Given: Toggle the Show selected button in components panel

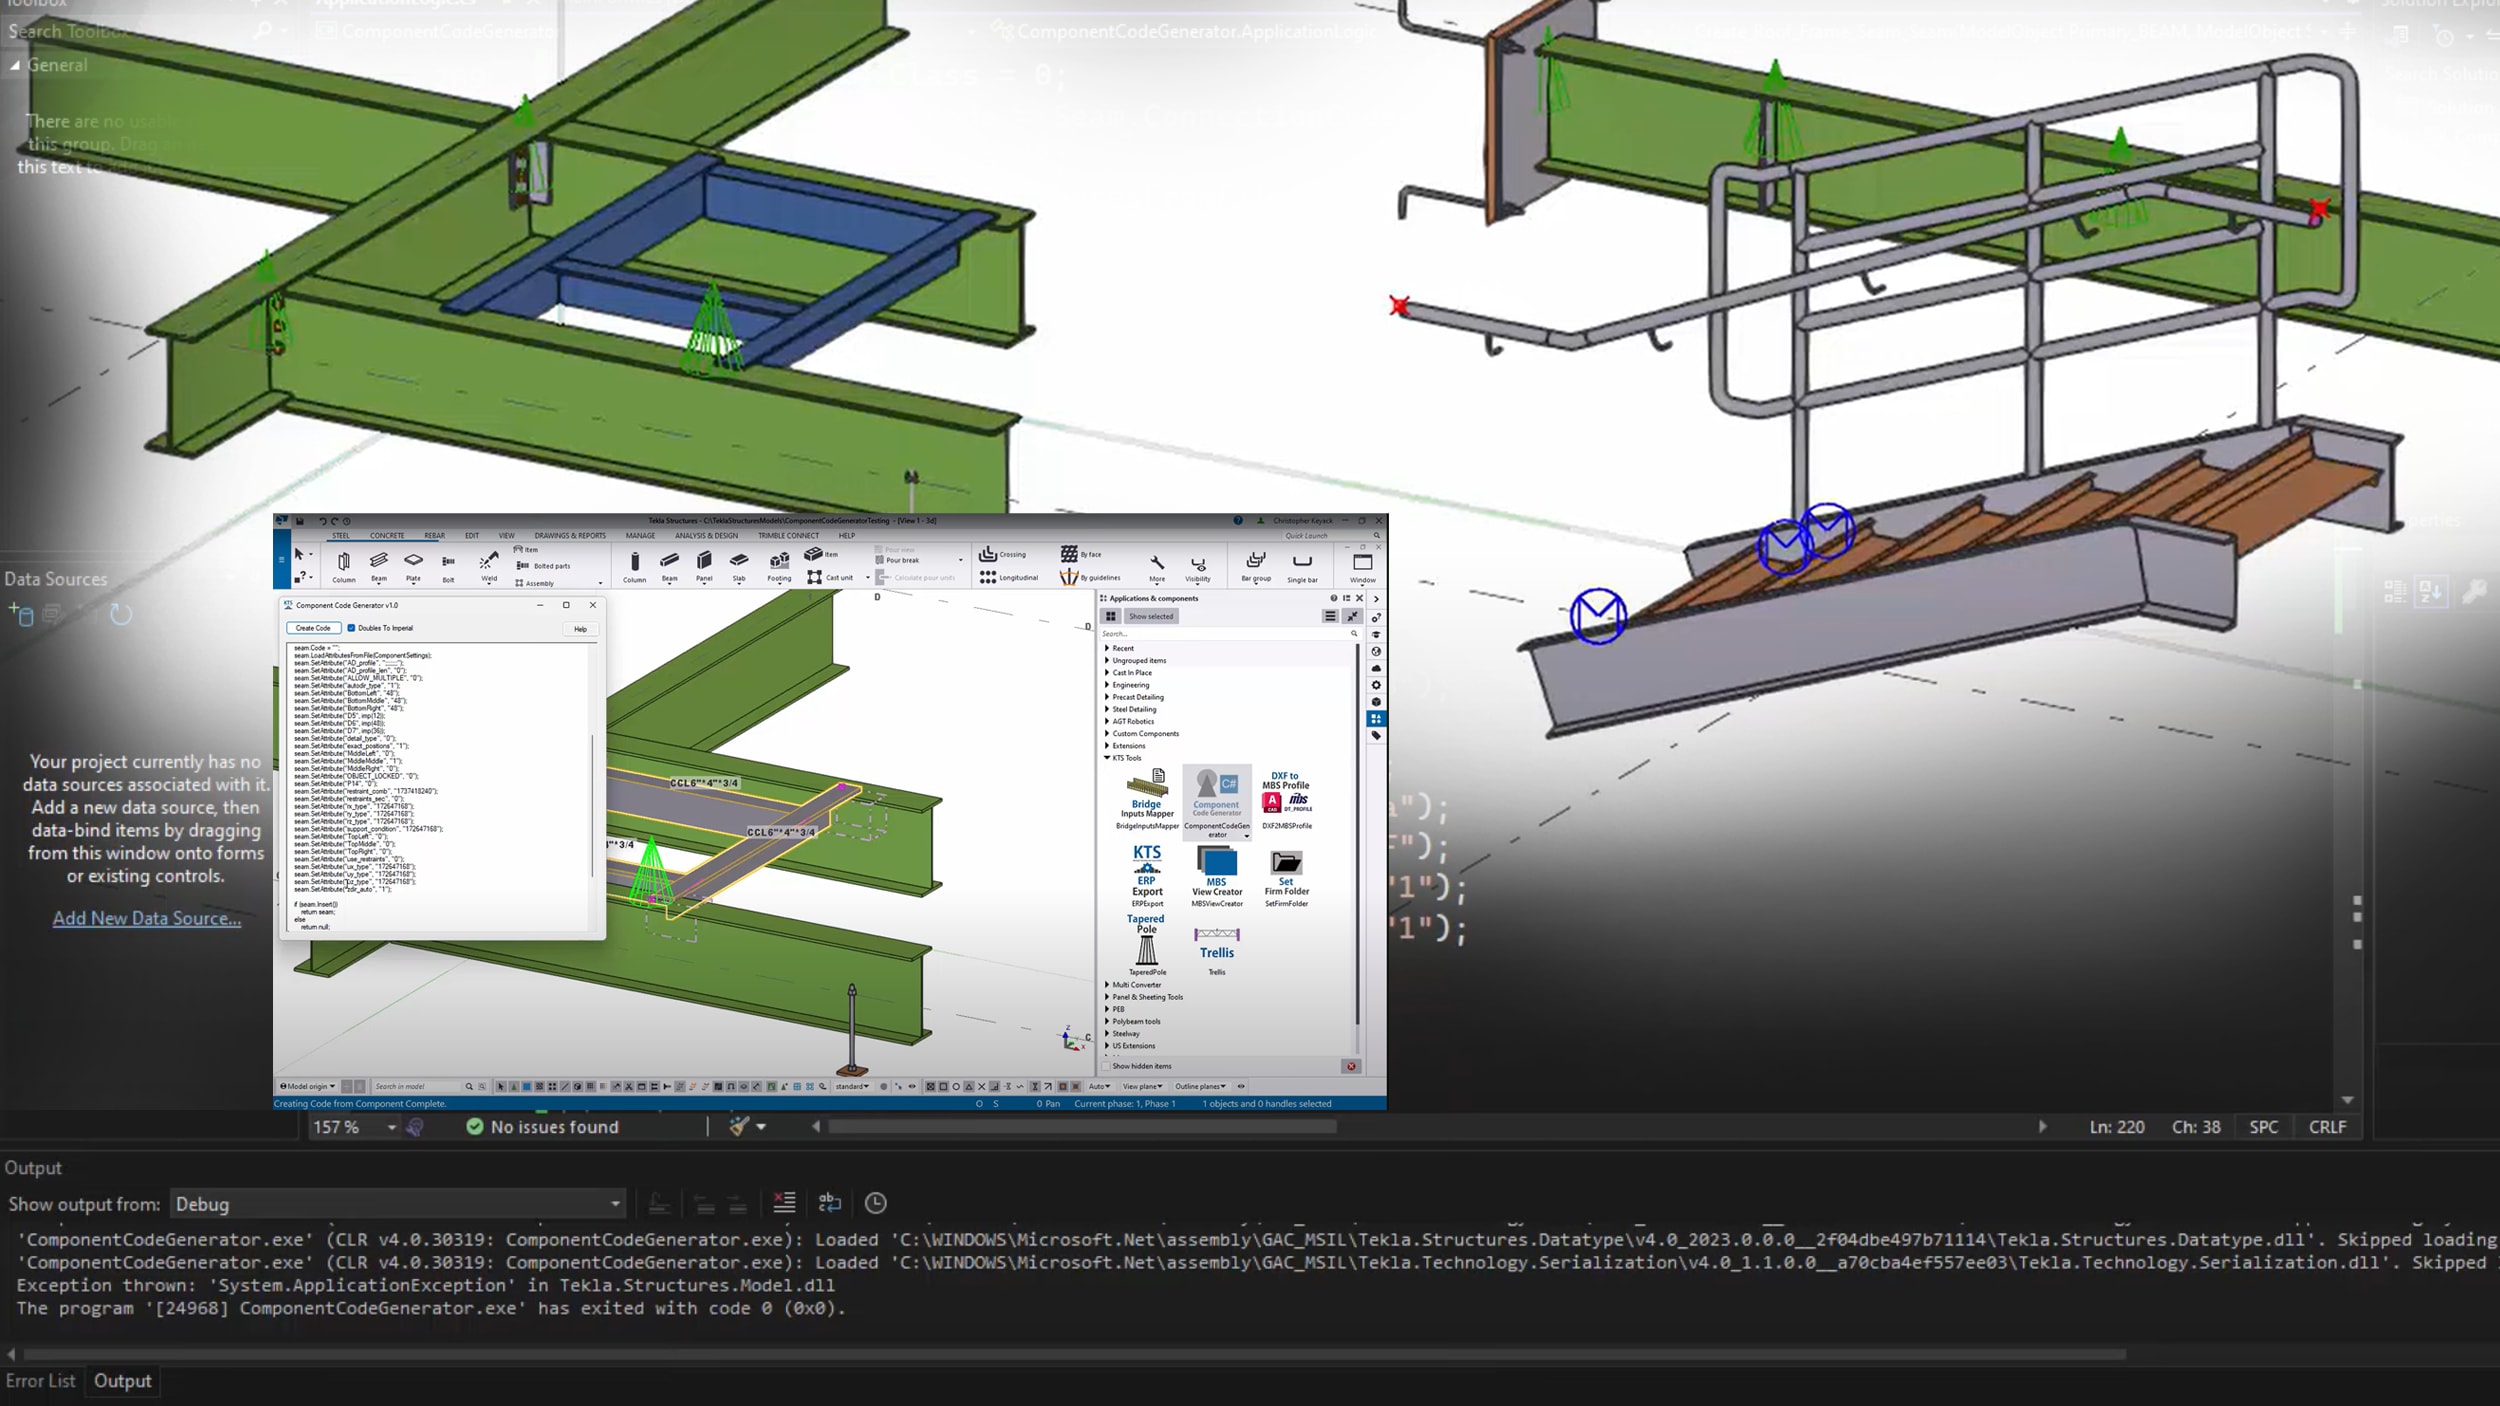Looking at the screenshot, I should tap(1151, 616).
